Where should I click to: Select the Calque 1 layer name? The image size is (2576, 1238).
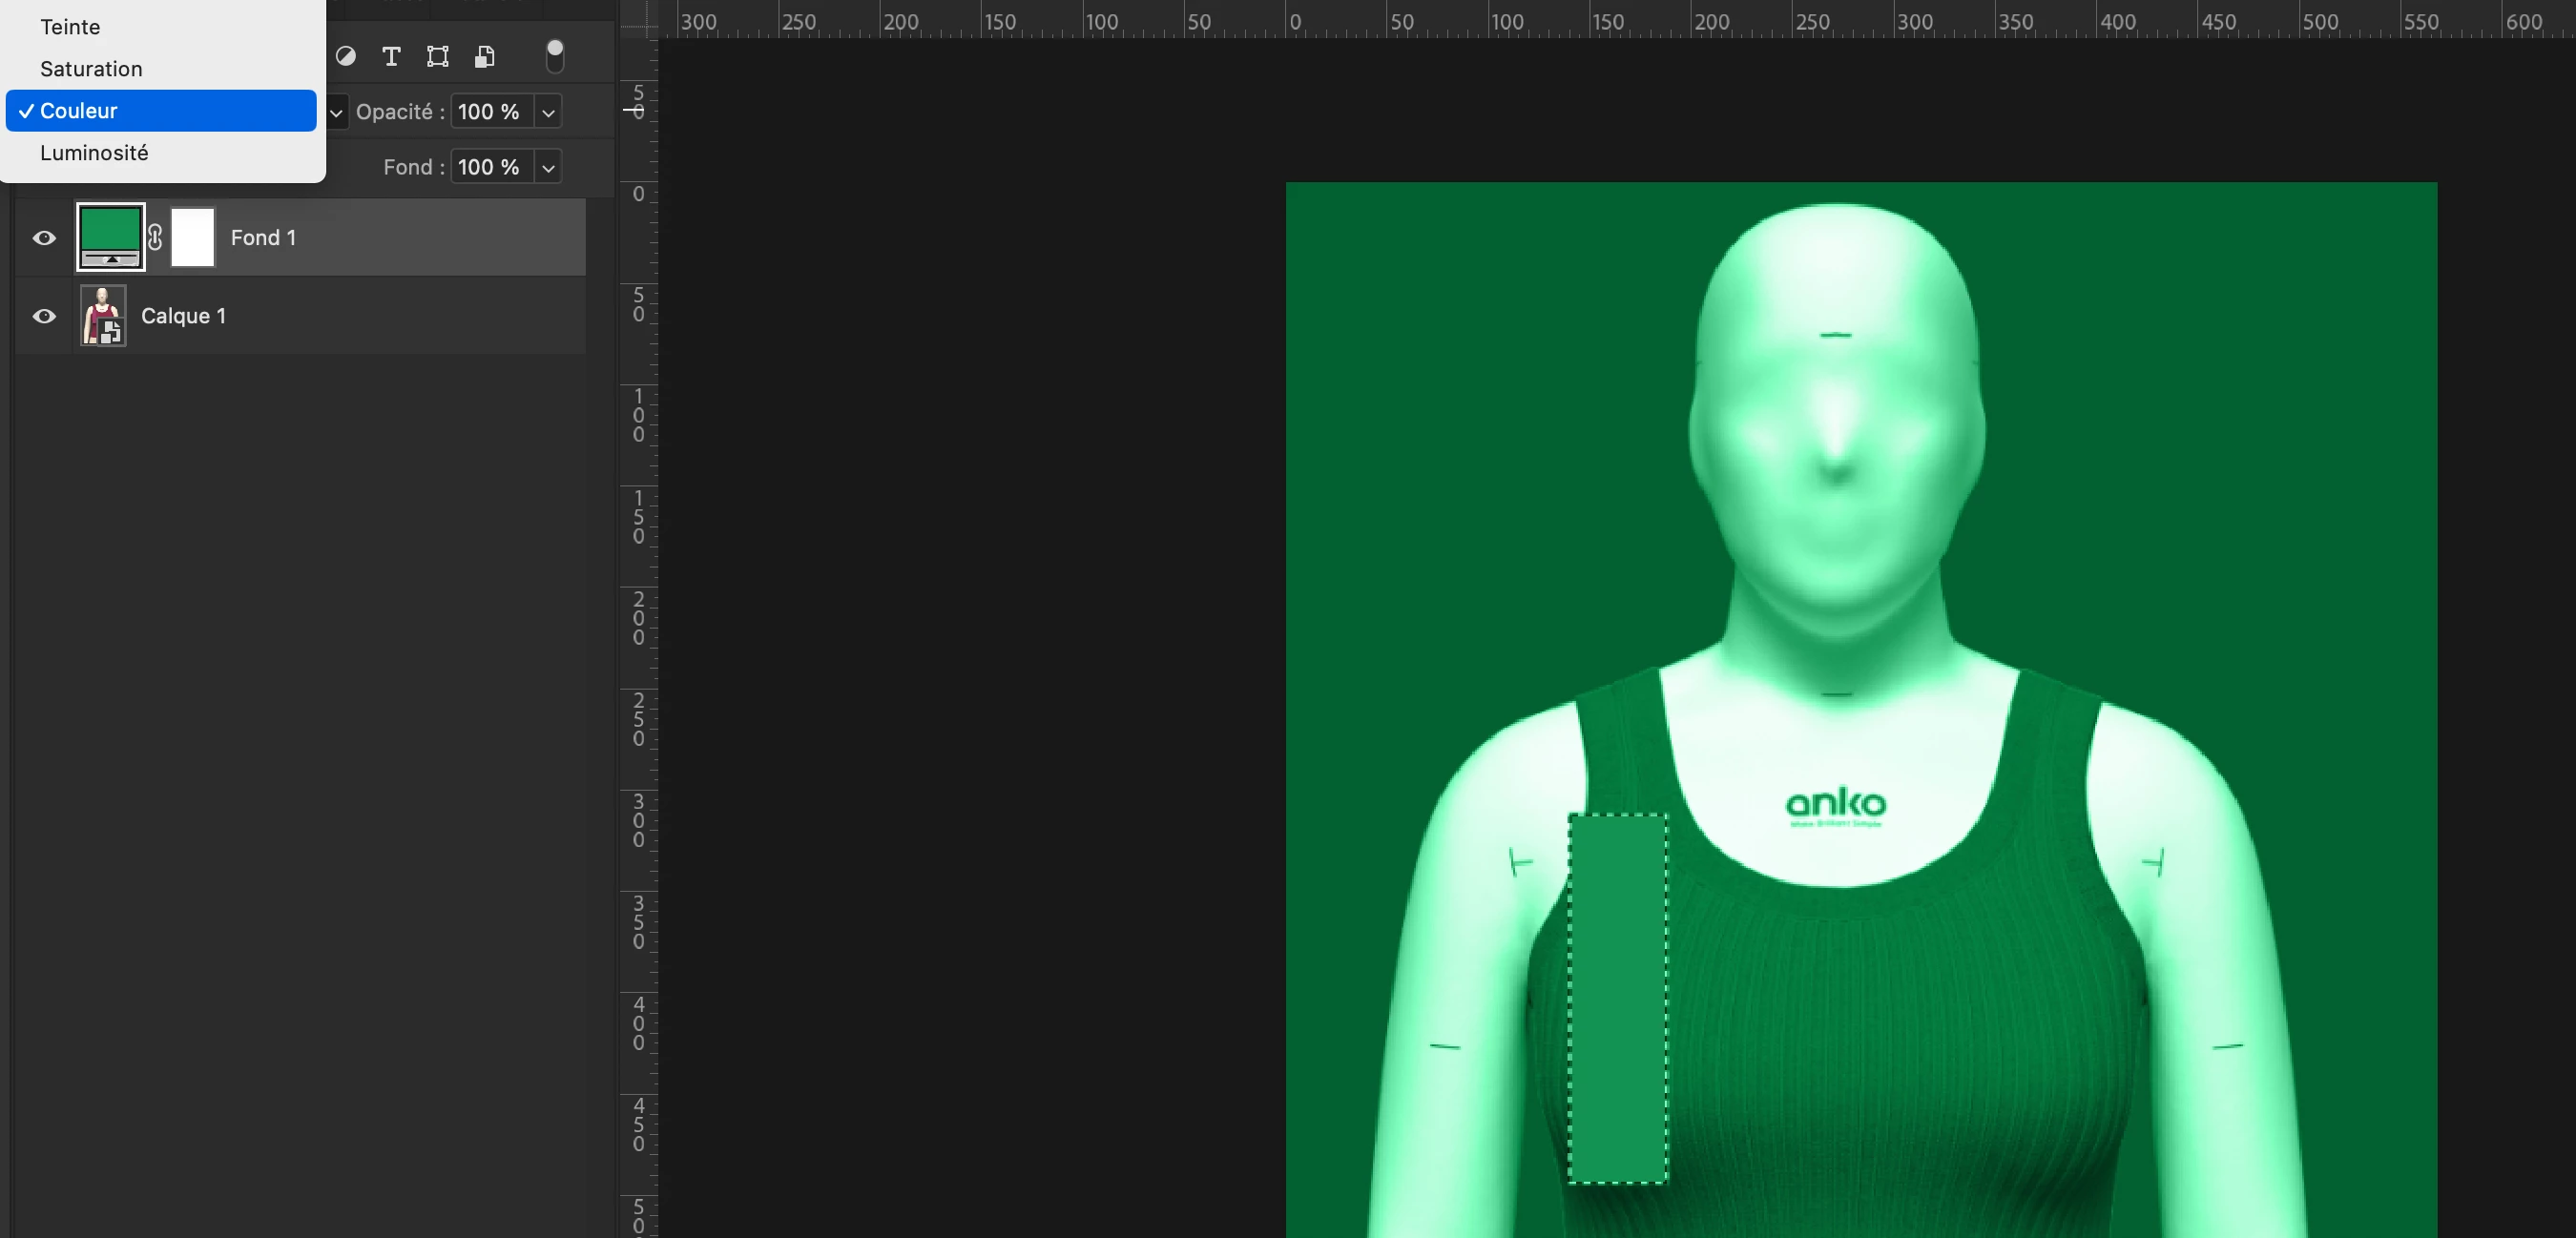pos(183,316)
